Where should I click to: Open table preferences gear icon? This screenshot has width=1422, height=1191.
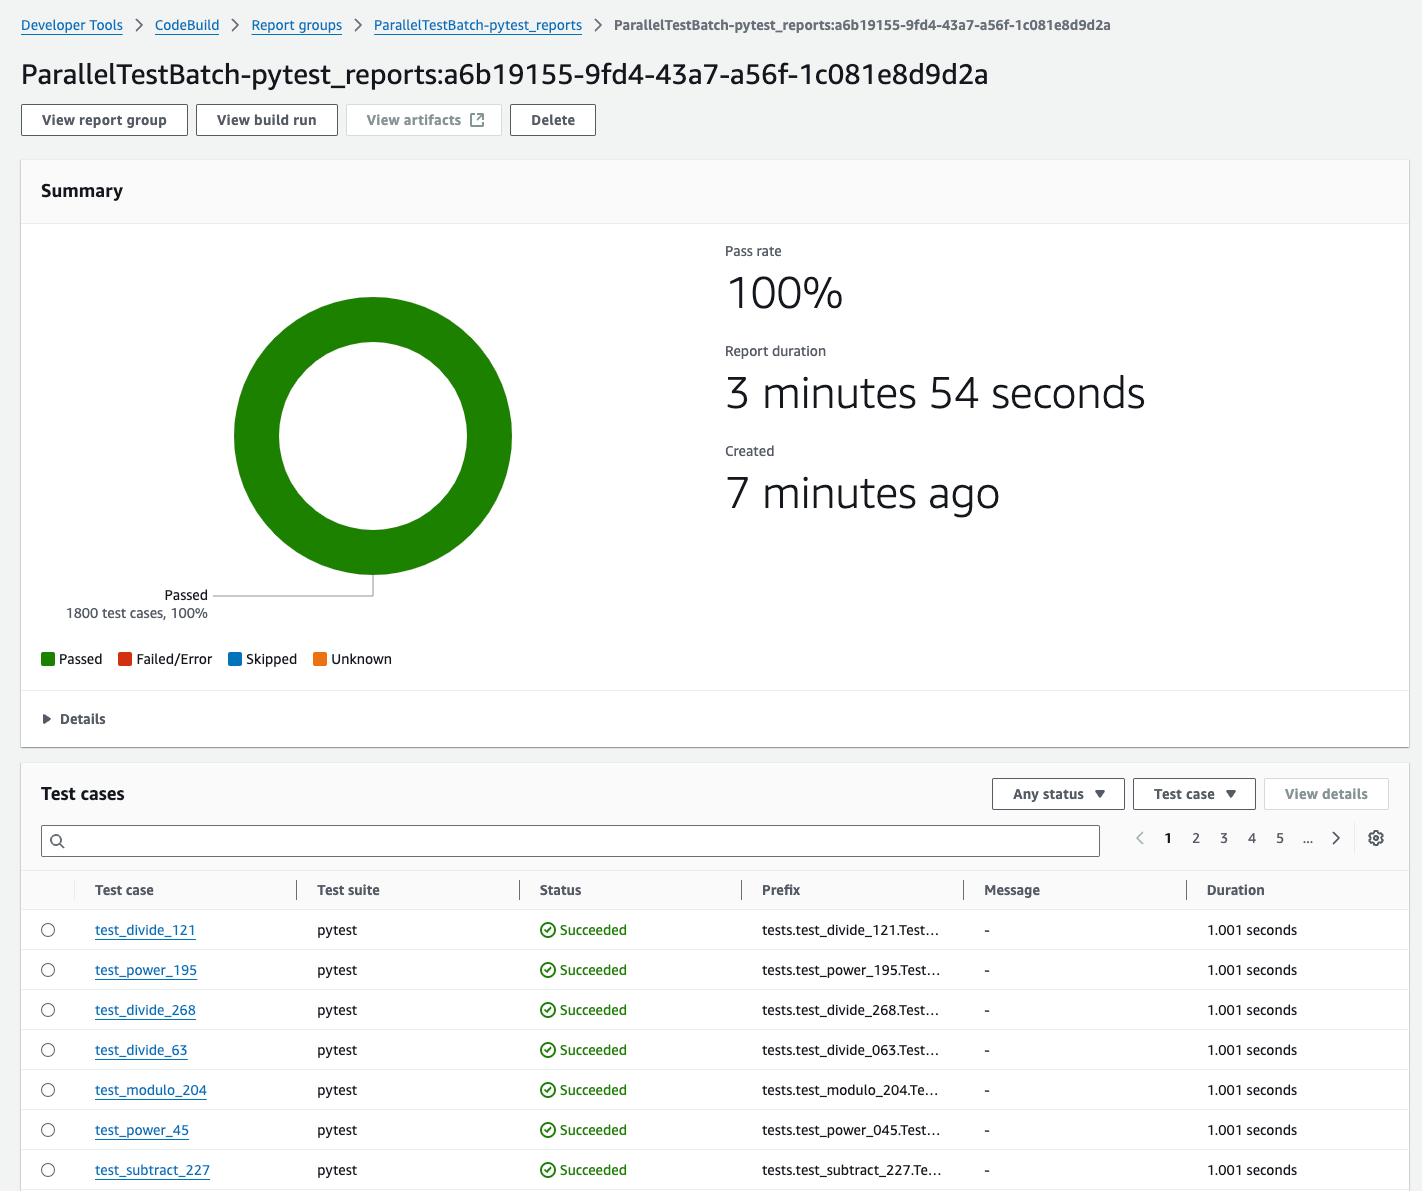pyautogui.click(x=1376, y=838)
